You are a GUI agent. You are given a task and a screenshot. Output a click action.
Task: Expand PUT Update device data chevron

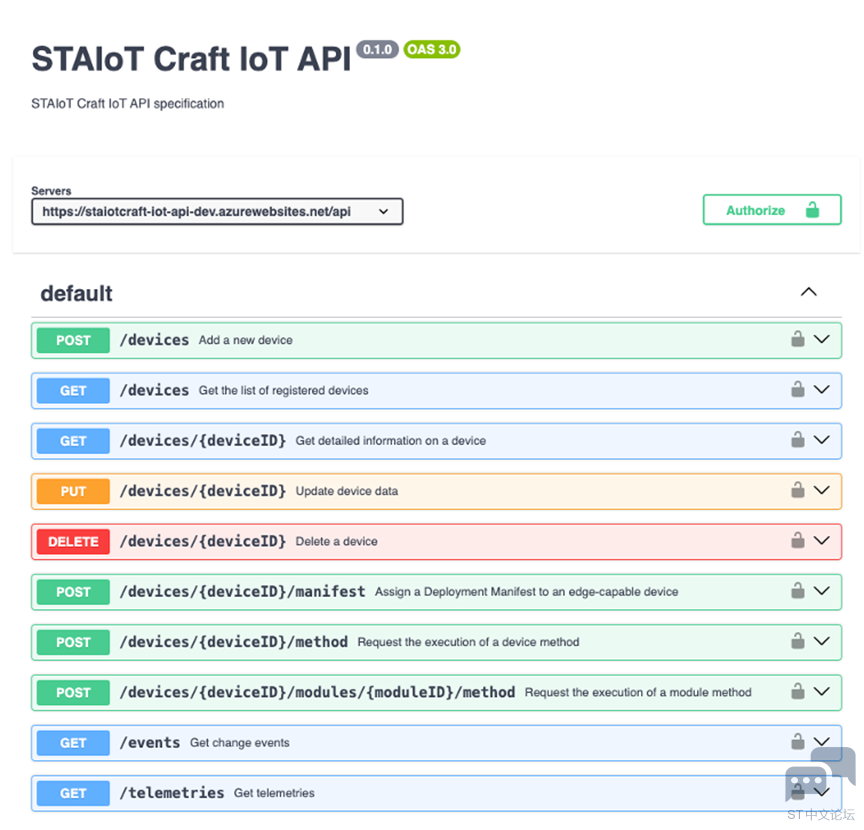[822, 490]
